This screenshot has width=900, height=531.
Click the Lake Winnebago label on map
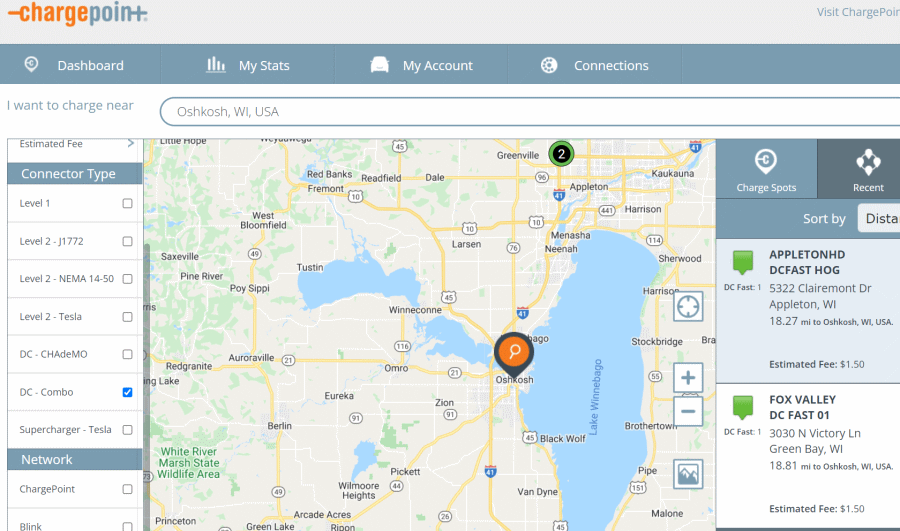click(x=596, y=397)
